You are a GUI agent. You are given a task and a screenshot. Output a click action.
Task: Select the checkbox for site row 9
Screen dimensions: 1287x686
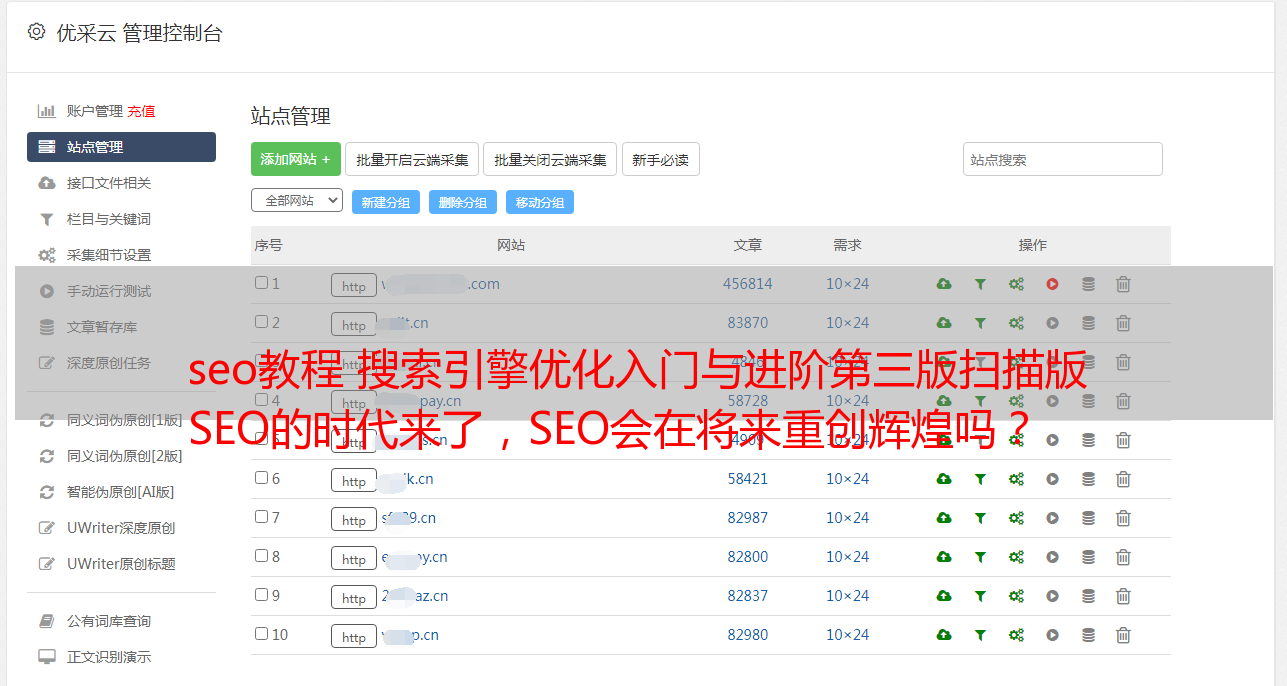(261, 595)
